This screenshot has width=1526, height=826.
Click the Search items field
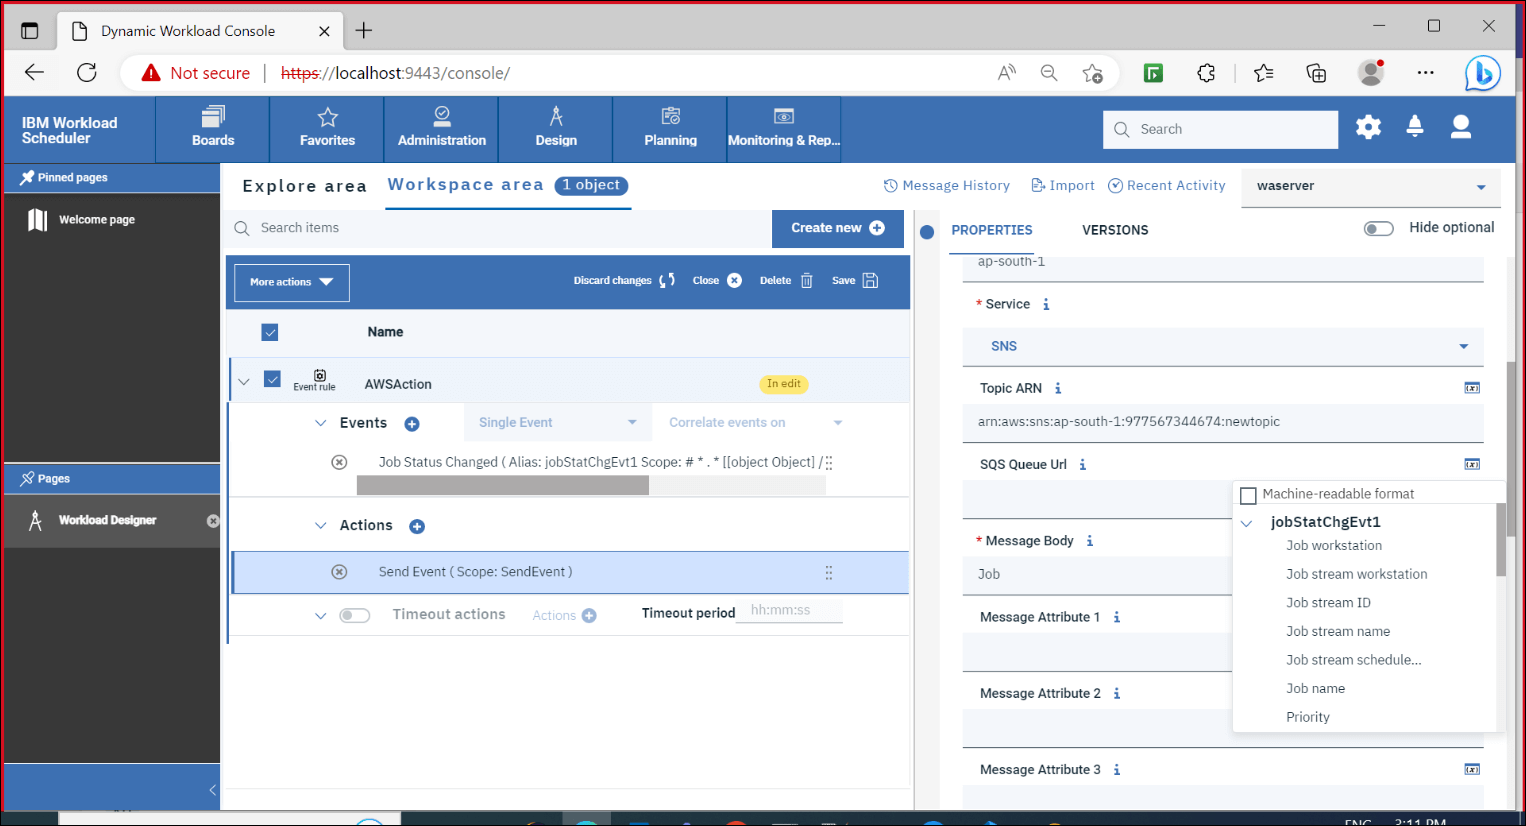[x=497, y=228]
